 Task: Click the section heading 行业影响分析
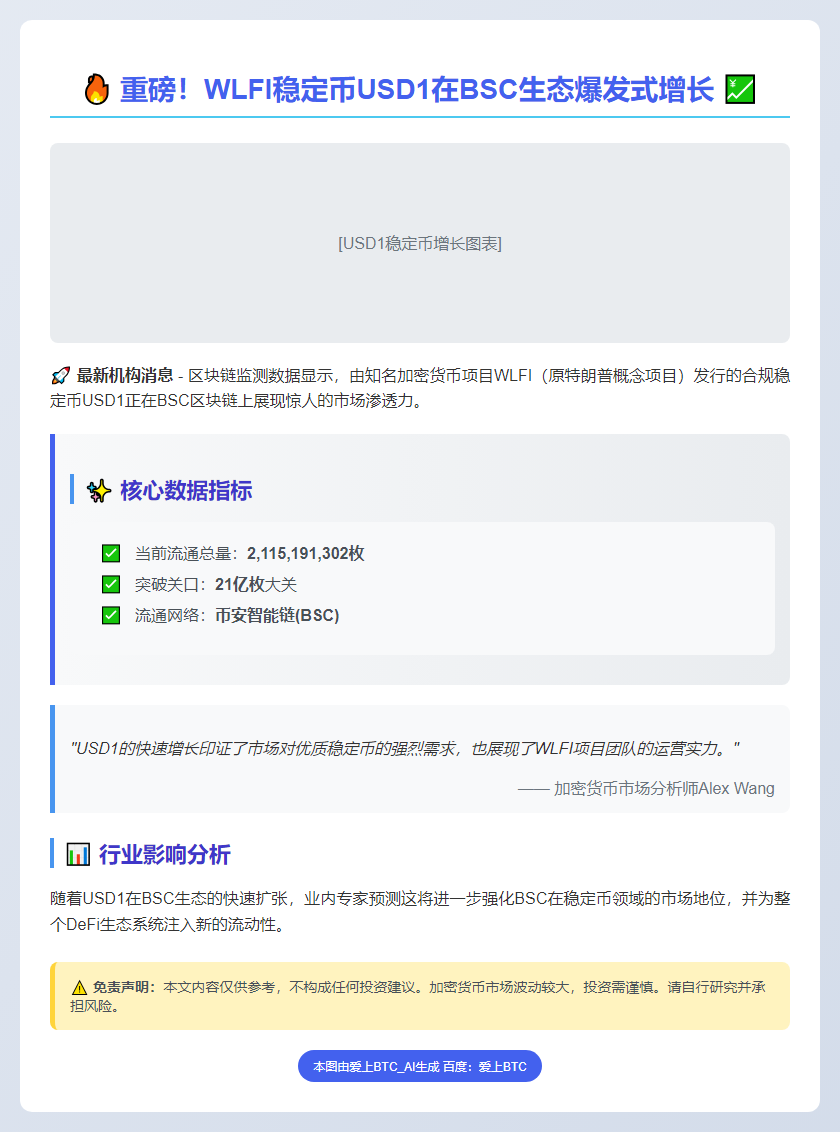coord(165,855)
